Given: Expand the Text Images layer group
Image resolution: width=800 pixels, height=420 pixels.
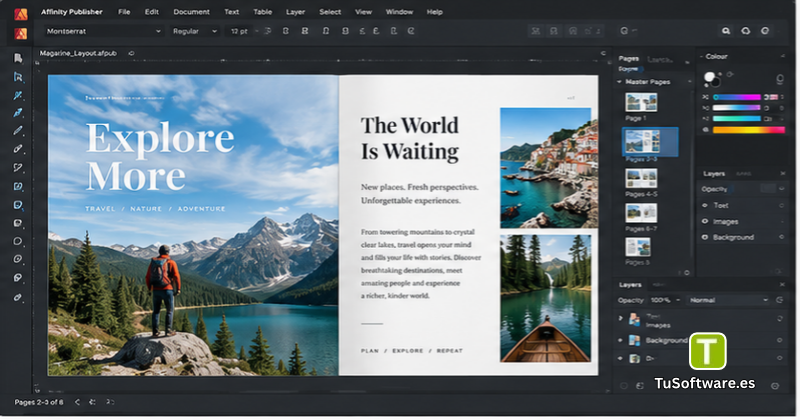Looking at the screenshot, I should (x=620, y=318).
